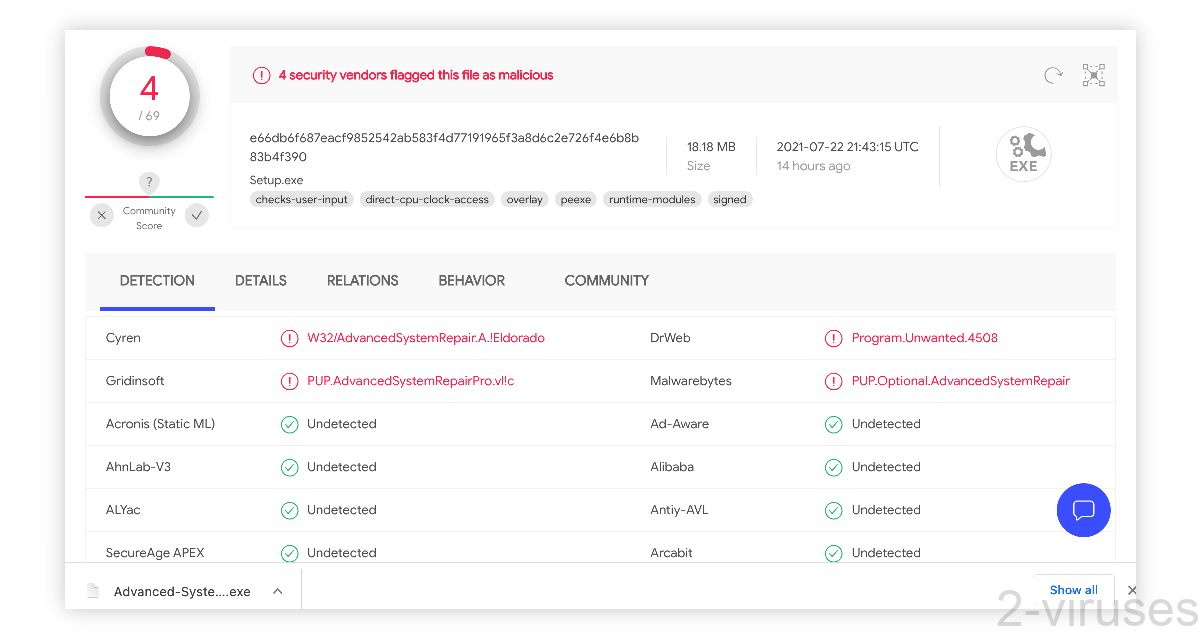Click the community score question mark icon
Screen dimensions: 1200x637
(149, 182)
